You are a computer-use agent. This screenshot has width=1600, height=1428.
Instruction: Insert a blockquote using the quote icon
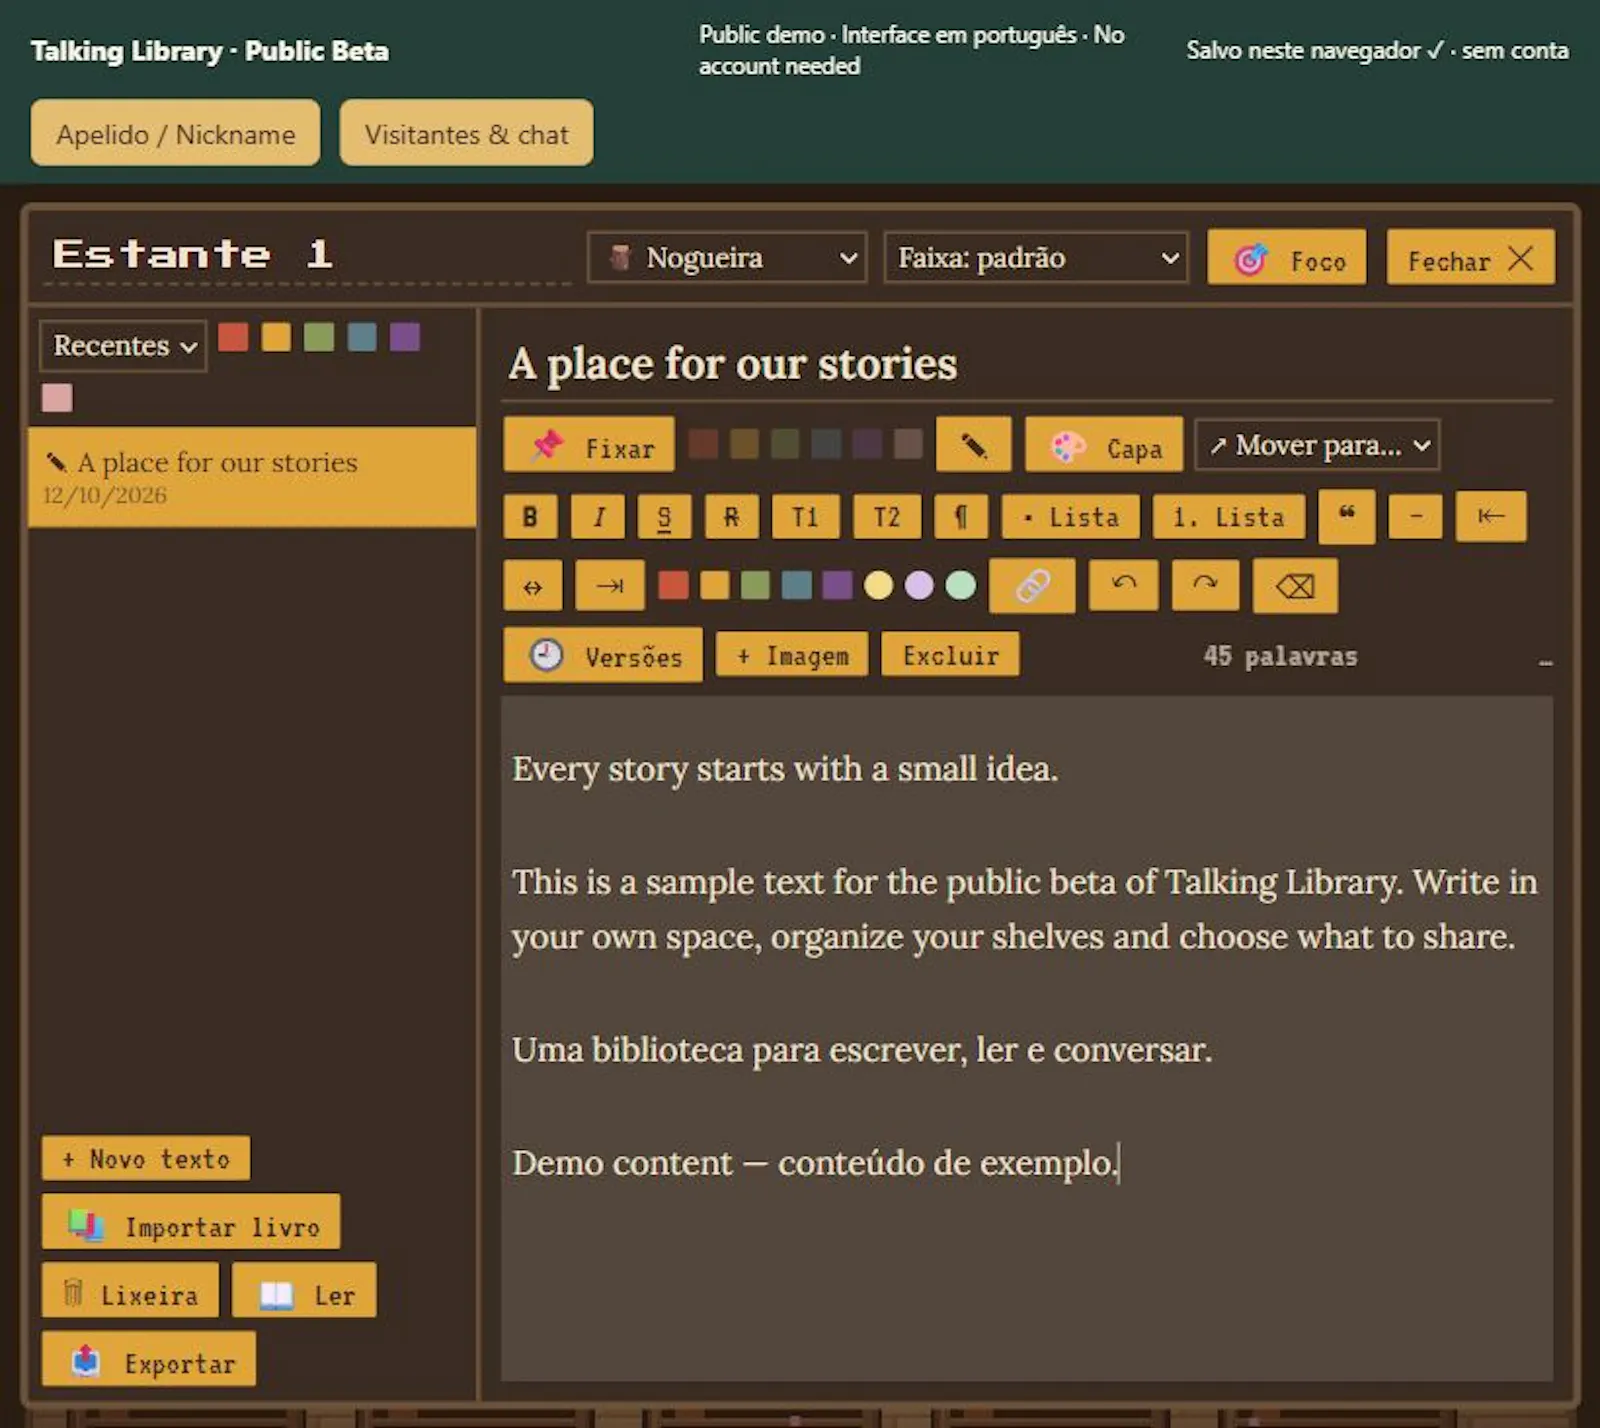[x=1347, y=516]
